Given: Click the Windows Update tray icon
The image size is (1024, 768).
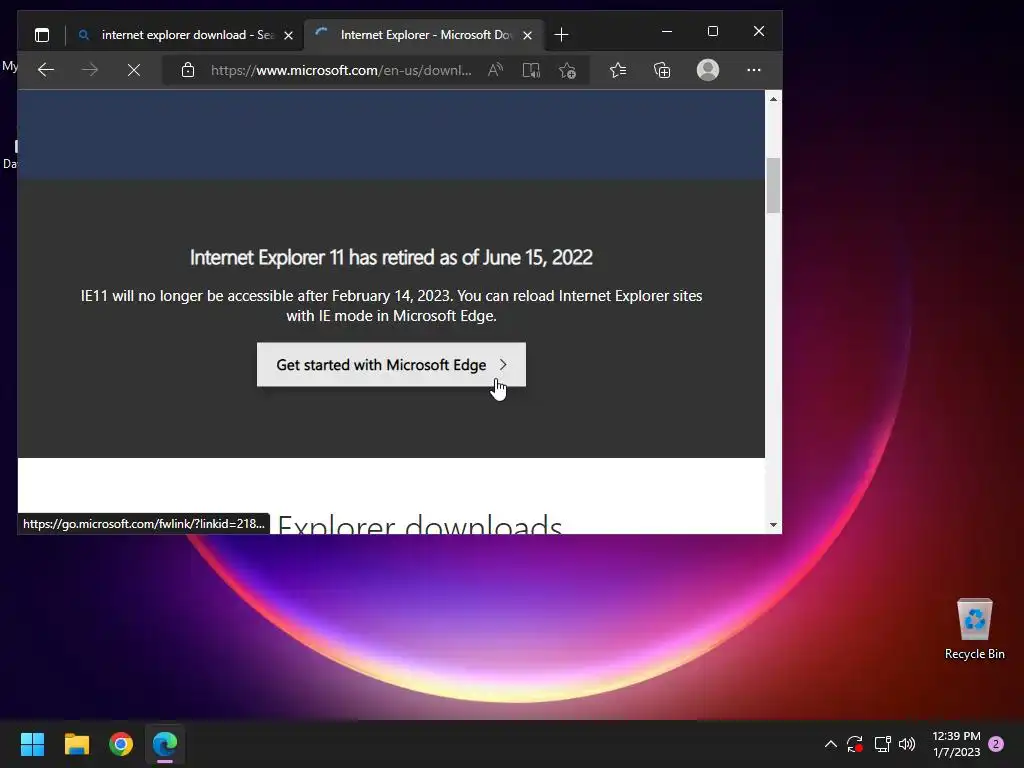Looking at the screenshot, I should [855, 744].
